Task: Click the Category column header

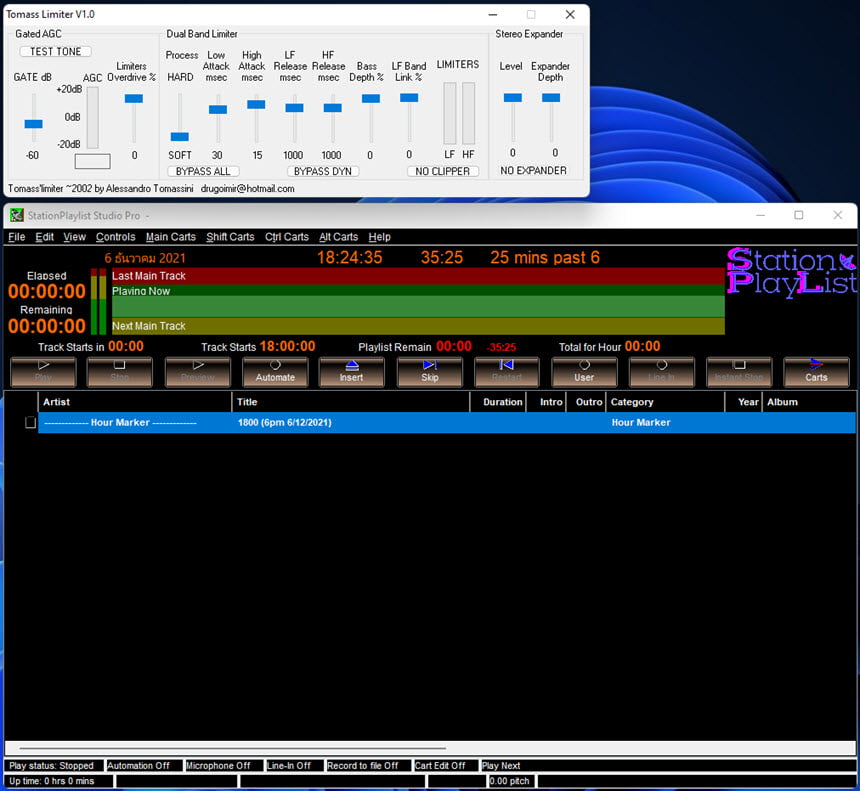Action: pyautogui.click(x=665, y=402)
